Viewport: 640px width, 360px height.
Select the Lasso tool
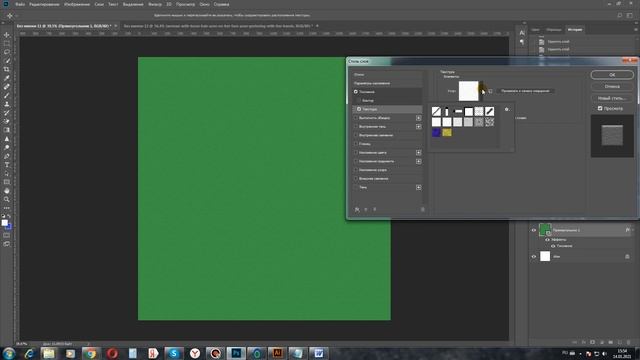(x=7, y=52)
